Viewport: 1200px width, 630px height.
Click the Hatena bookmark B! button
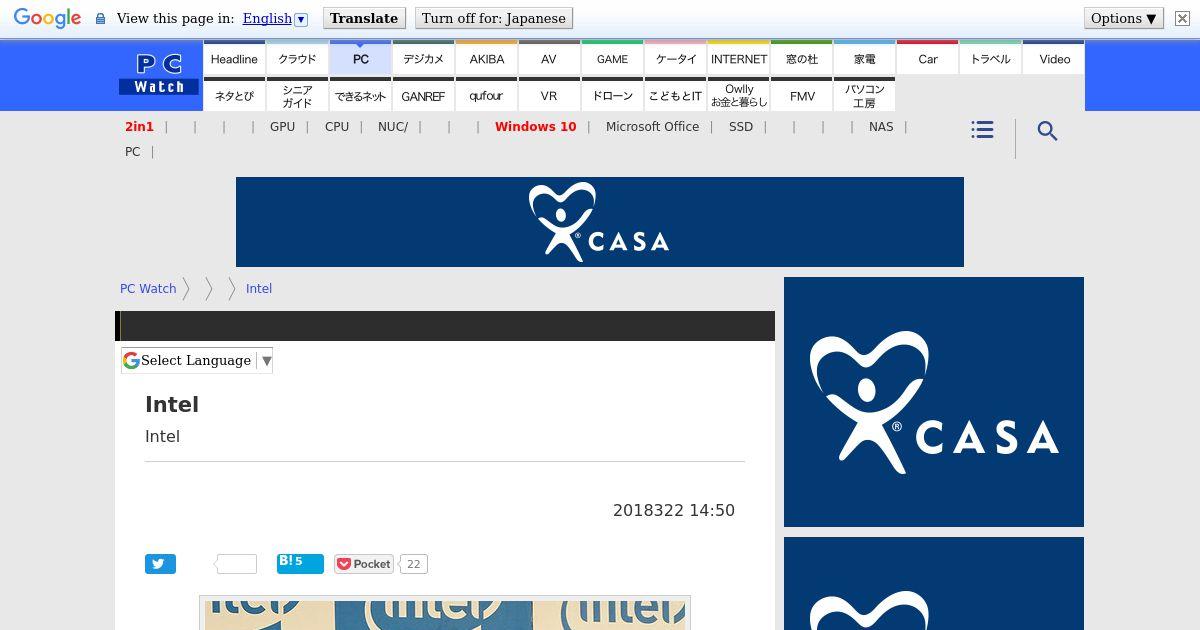tap(300, 563)
